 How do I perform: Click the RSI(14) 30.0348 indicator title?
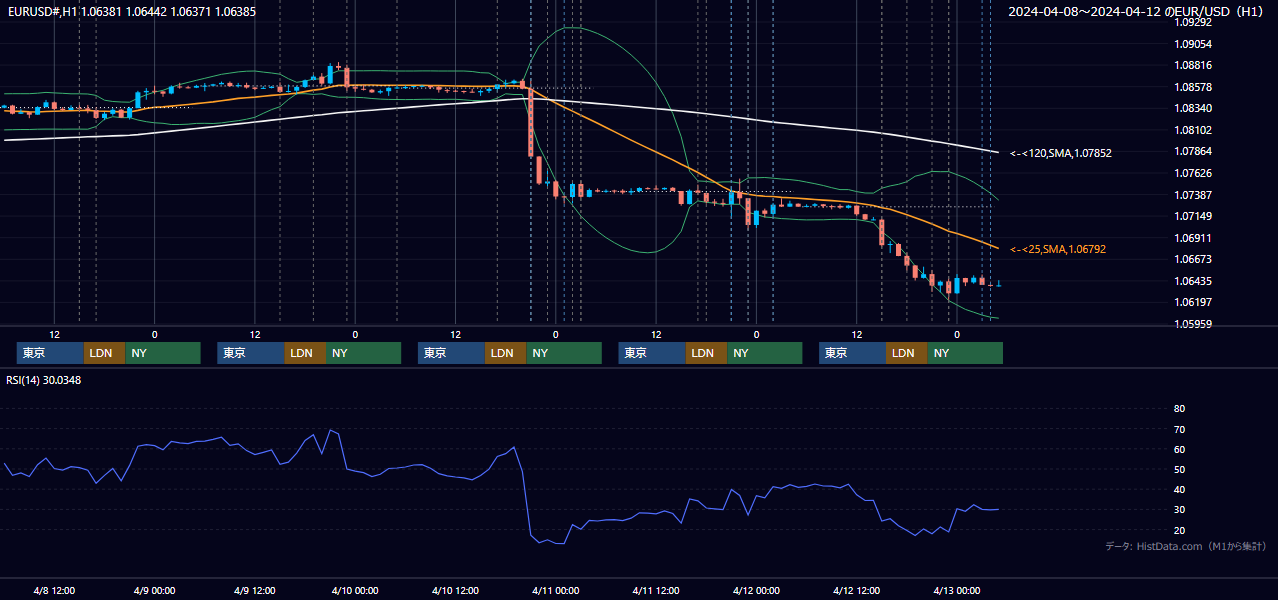[44, 380]
